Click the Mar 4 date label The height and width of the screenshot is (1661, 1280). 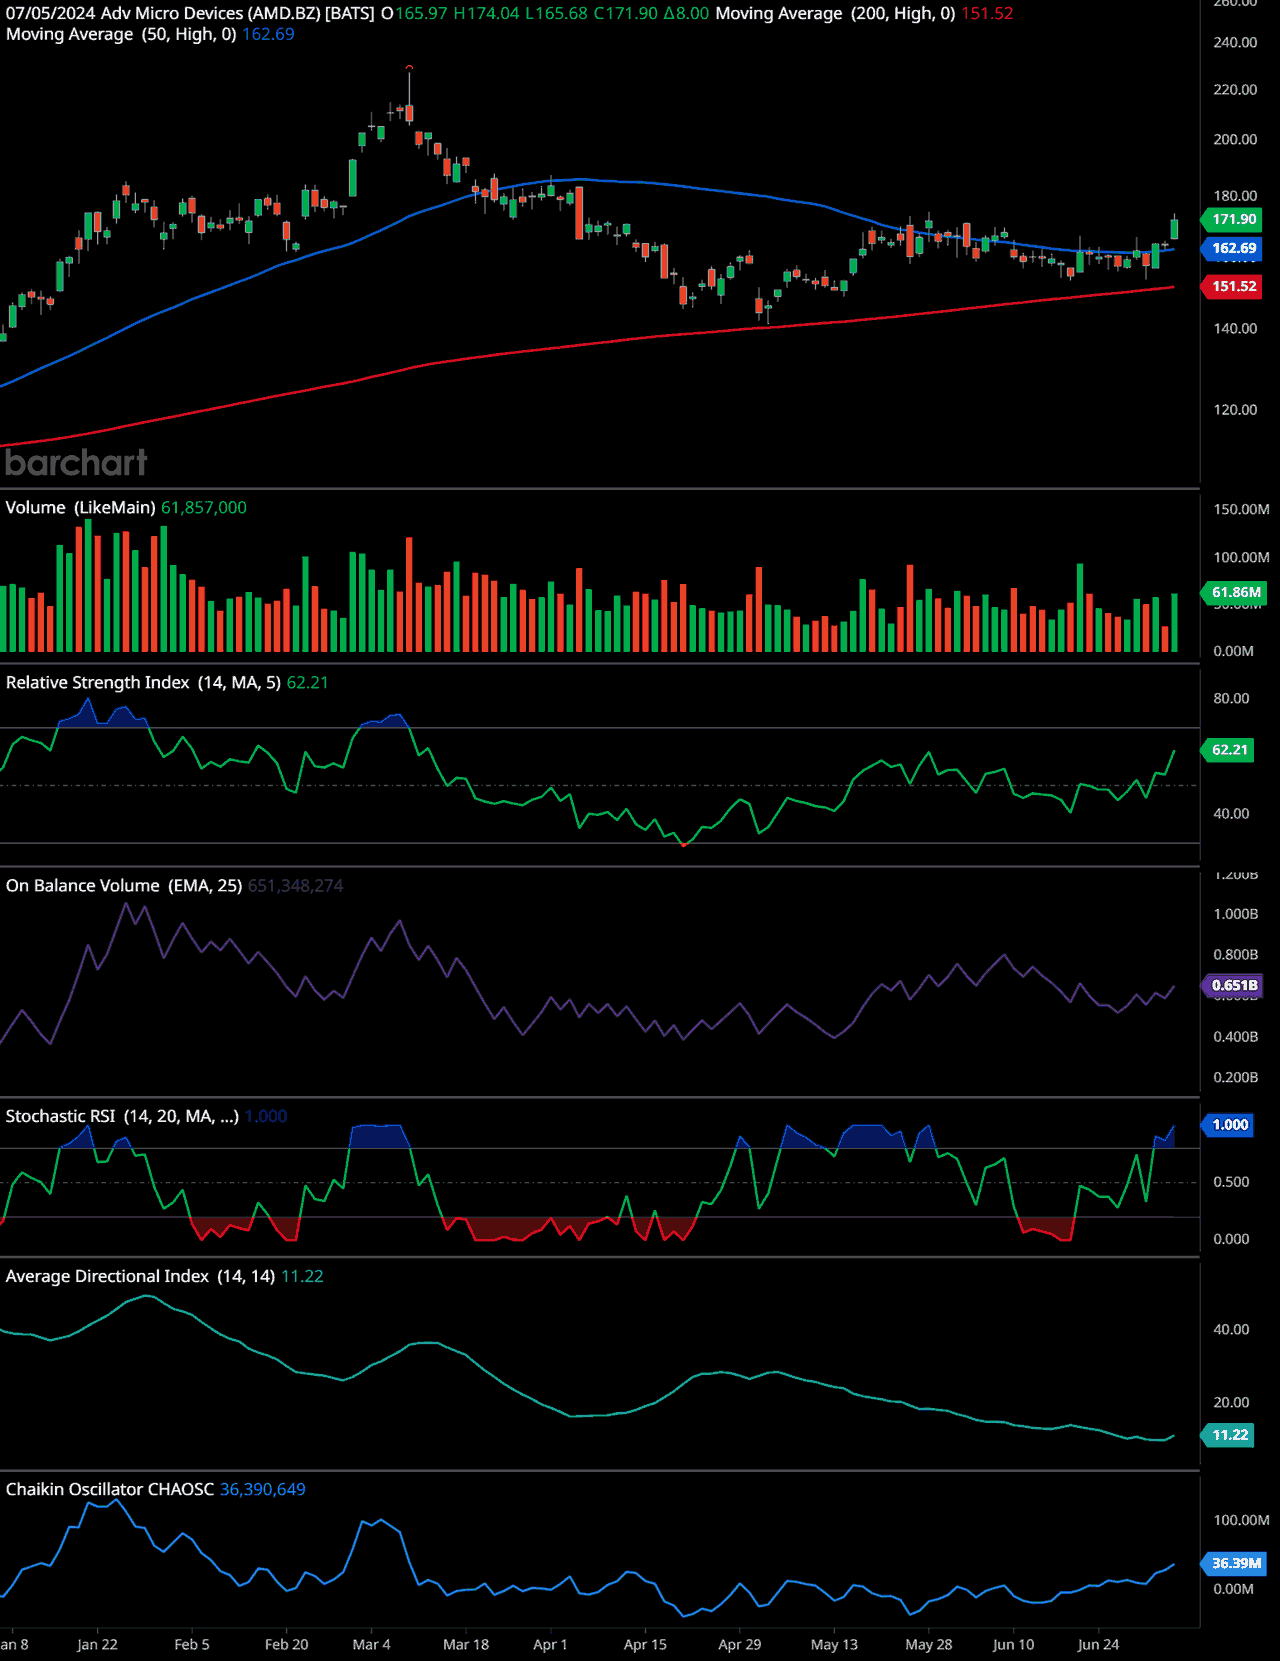click(371, 1645)
